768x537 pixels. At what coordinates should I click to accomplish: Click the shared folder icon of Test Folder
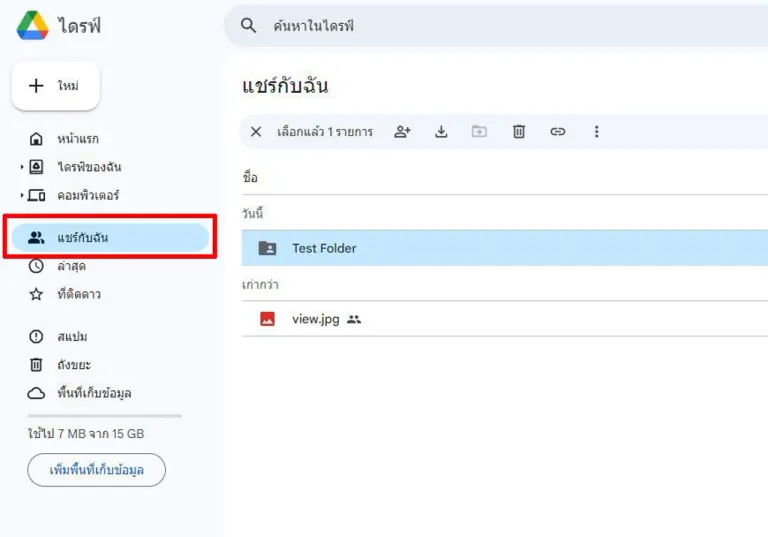[267, 248]
